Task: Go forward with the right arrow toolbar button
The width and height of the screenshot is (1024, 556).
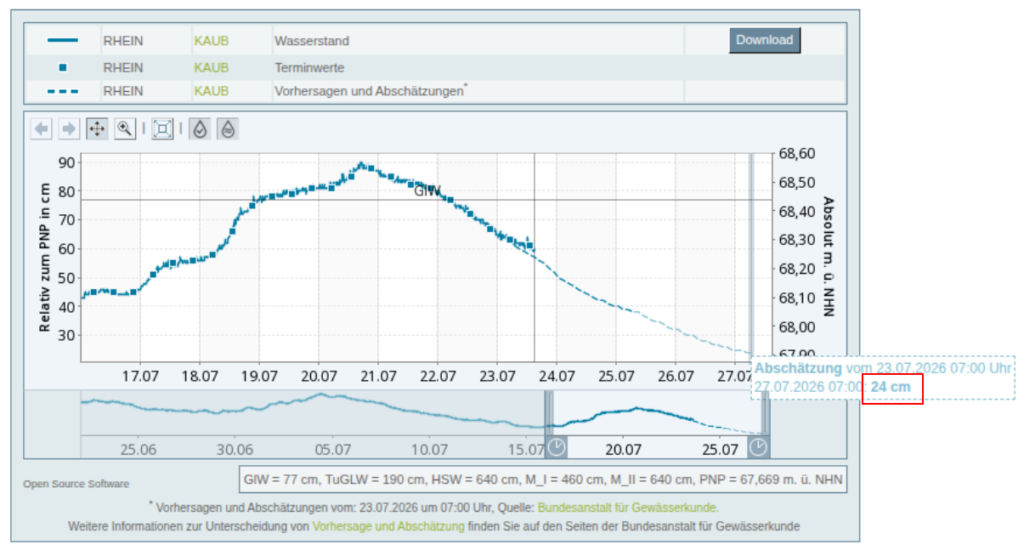Action: 69,129
